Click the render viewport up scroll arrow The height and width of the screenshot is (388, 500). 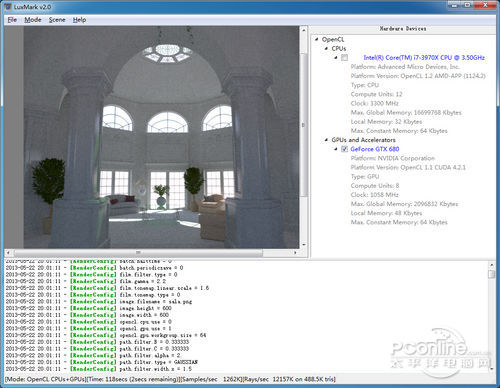[x=304, y=30]
